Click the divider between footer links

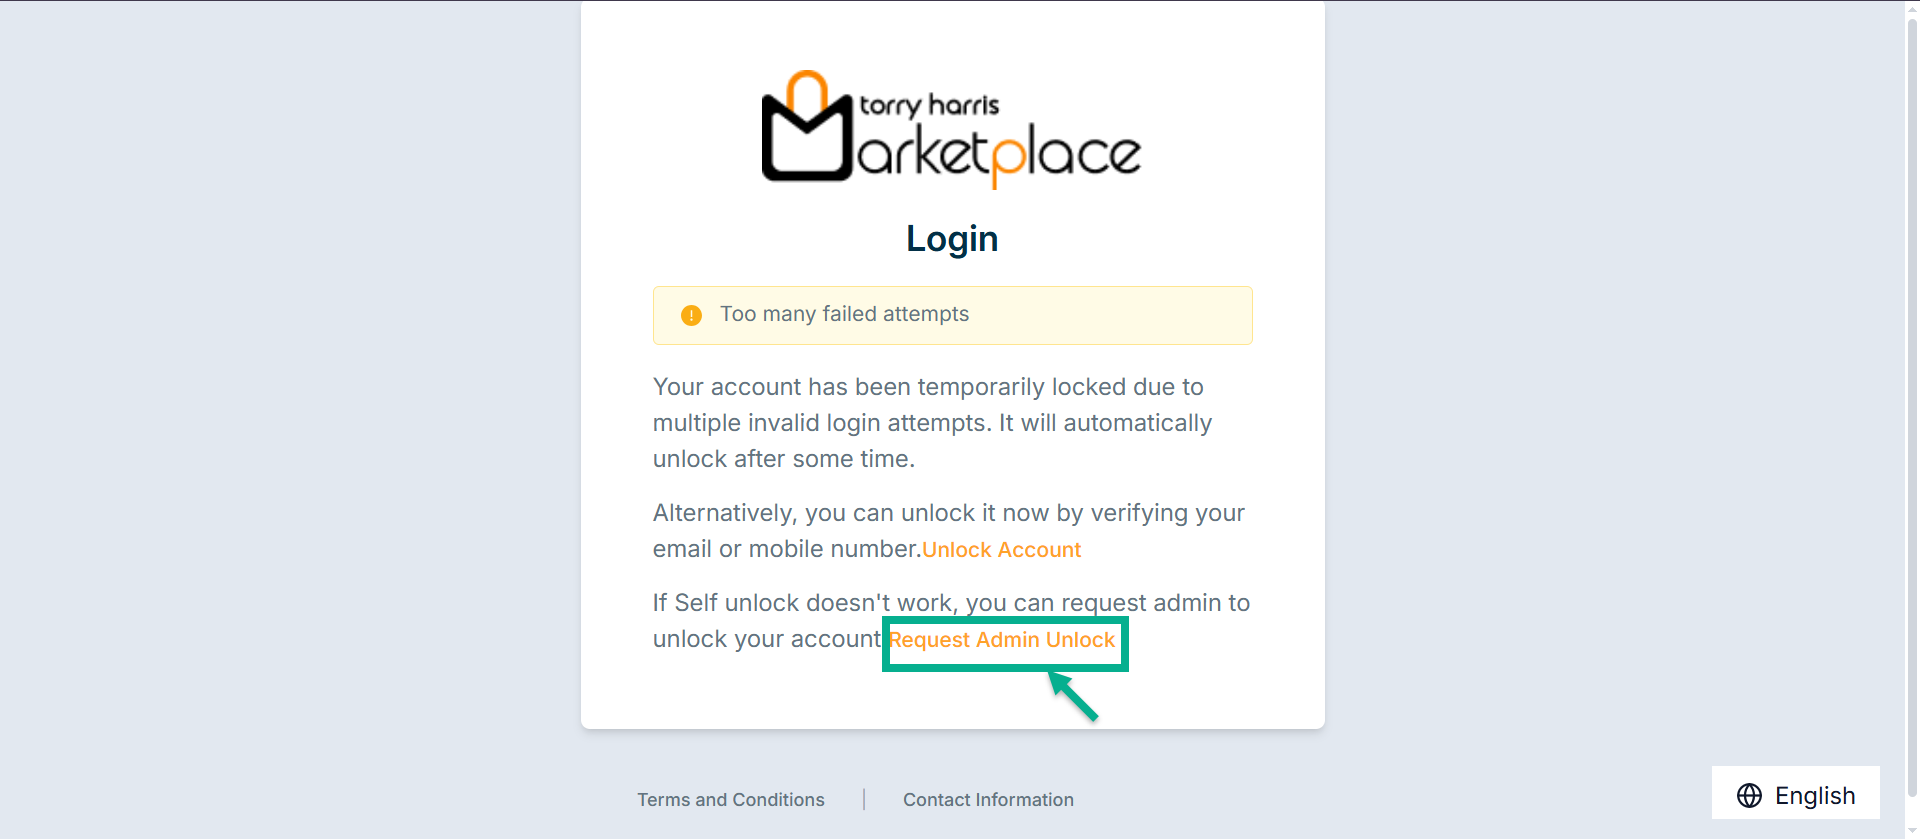click(x=864, y=800)
